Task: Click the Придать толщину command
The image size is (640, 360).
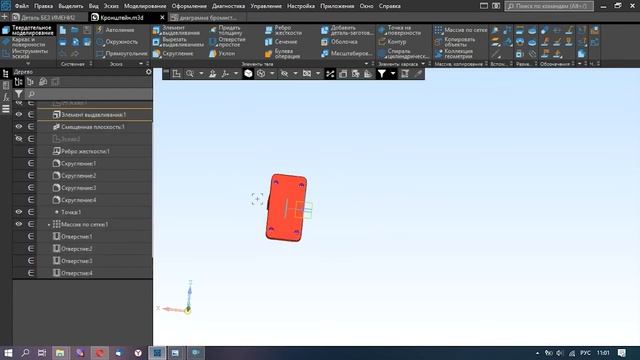Action: [226, 30]
